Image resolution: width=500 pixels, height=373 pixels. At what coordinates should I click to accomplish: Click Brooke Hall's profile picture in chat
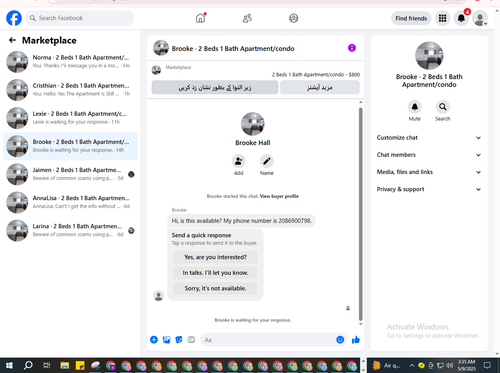point(253,124)
